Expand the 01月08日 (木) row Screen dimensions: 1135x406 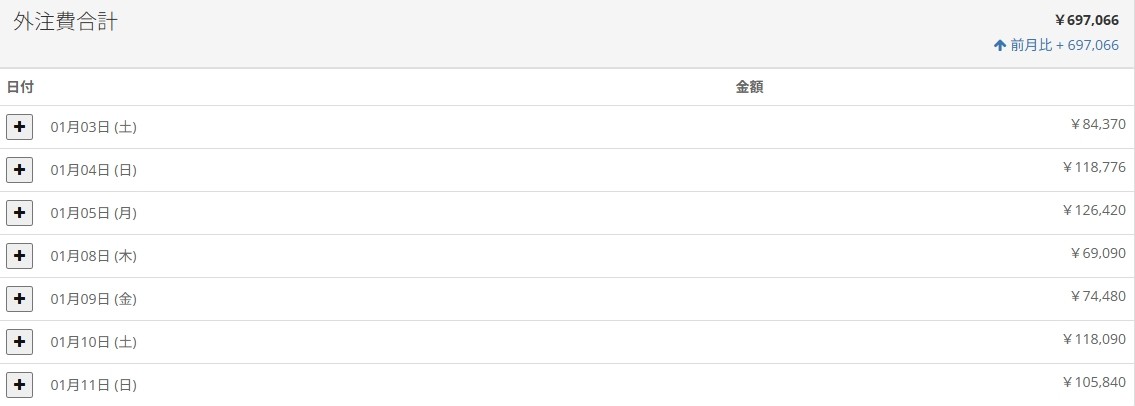[19, 256]
